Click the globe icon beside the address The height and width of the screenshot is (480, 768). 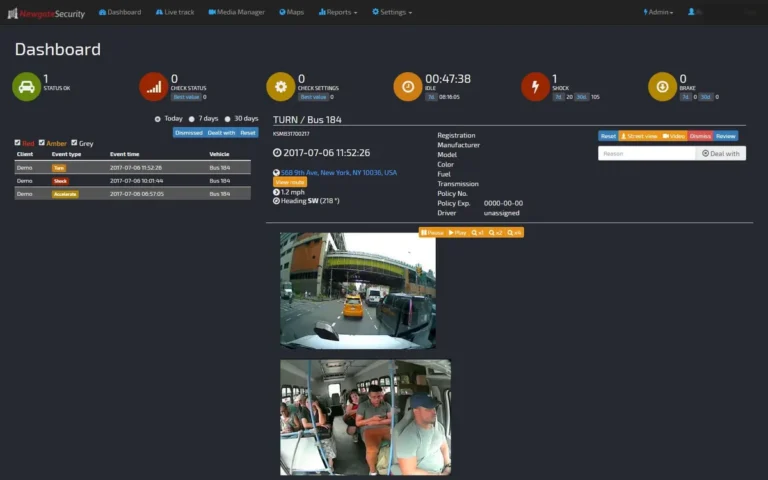(x=276, y=172)
